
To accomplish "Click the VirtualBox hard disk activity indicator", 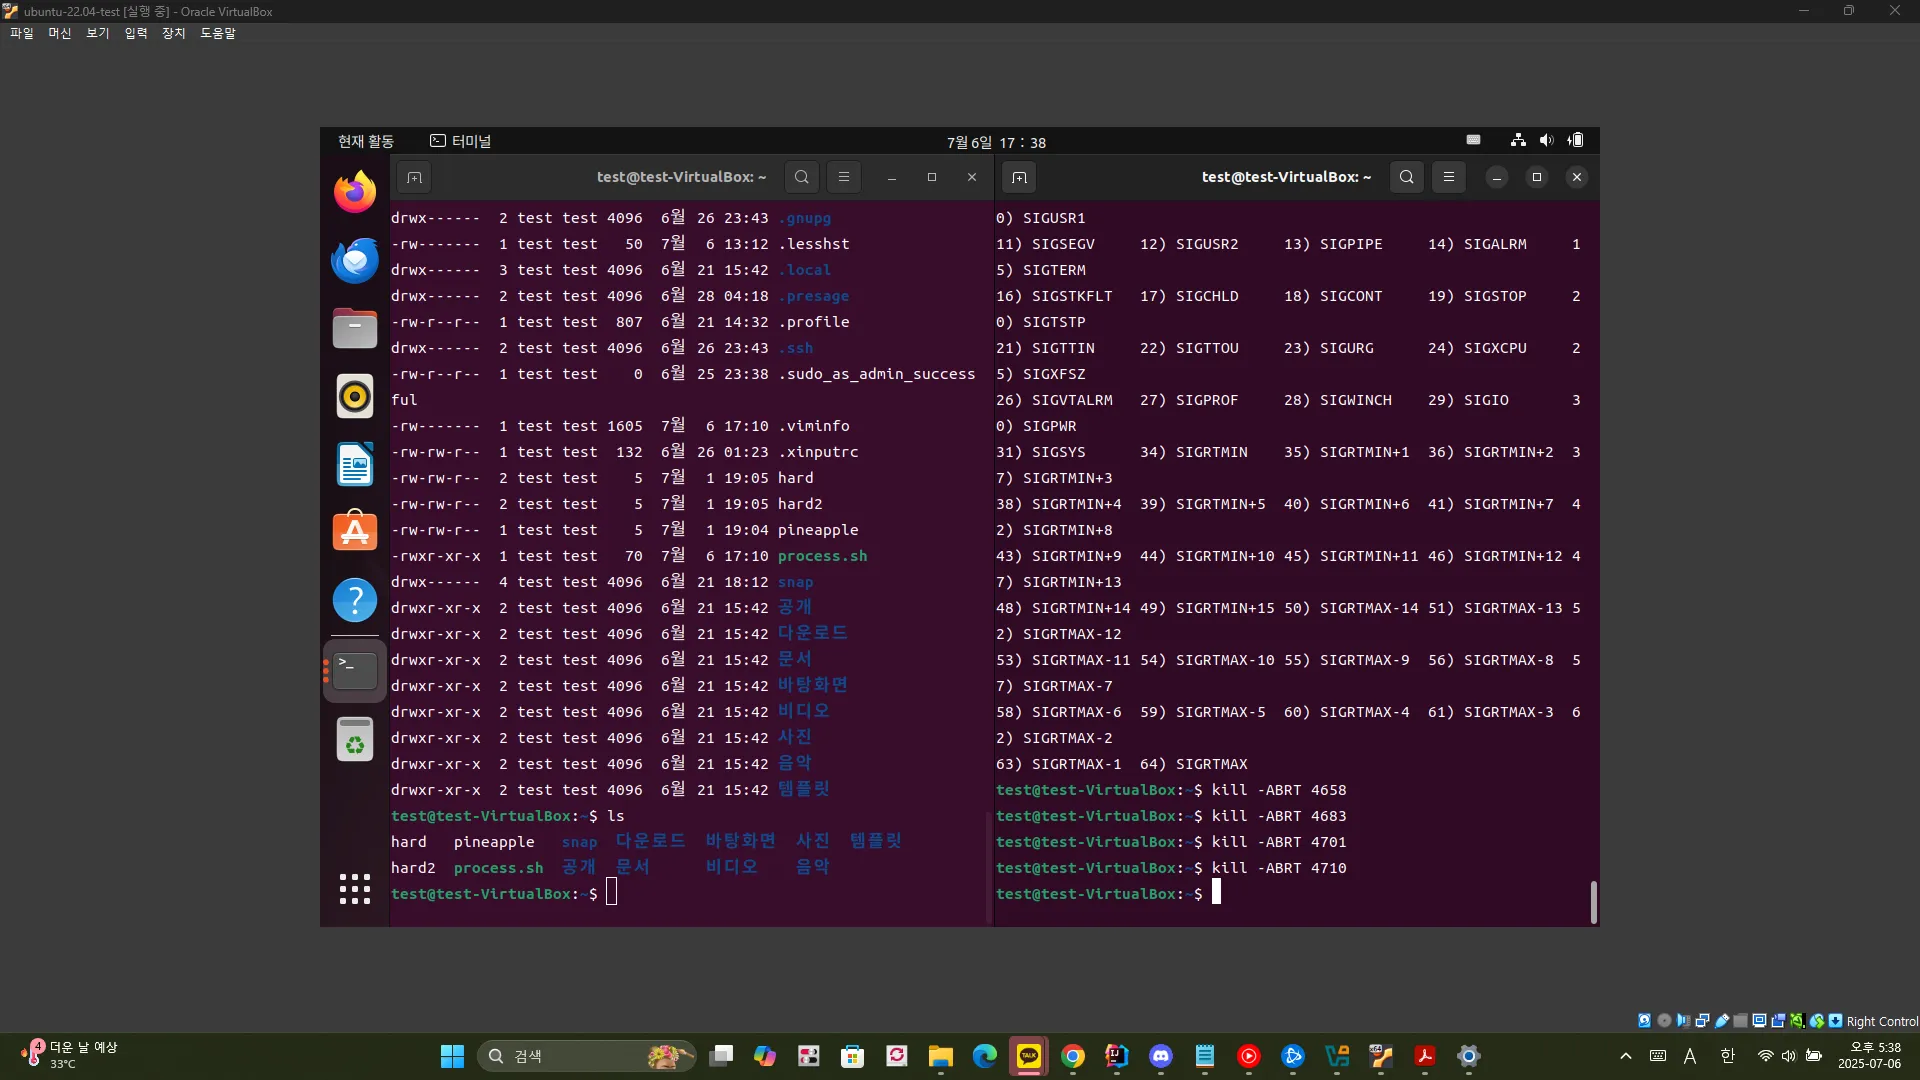I will [x=1644, y=1021].
